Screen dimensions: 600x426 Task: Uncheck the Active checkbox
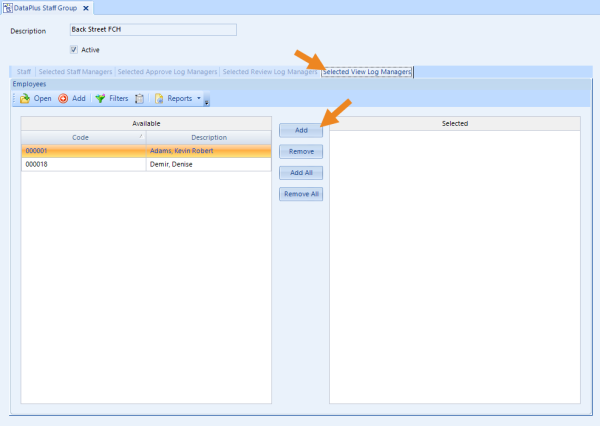click(74, 49)
